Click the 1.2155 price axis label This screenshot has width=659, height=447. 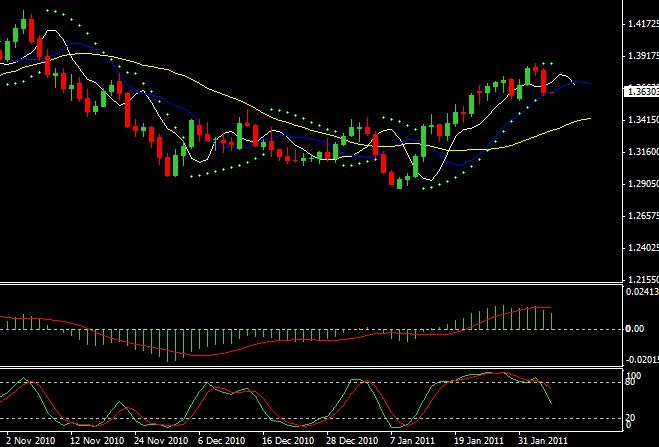(x=643, y=279)
